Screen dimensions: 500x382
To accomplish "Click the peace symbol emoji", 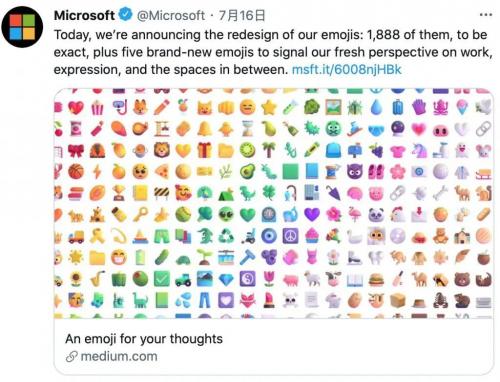I will [291, 236].
